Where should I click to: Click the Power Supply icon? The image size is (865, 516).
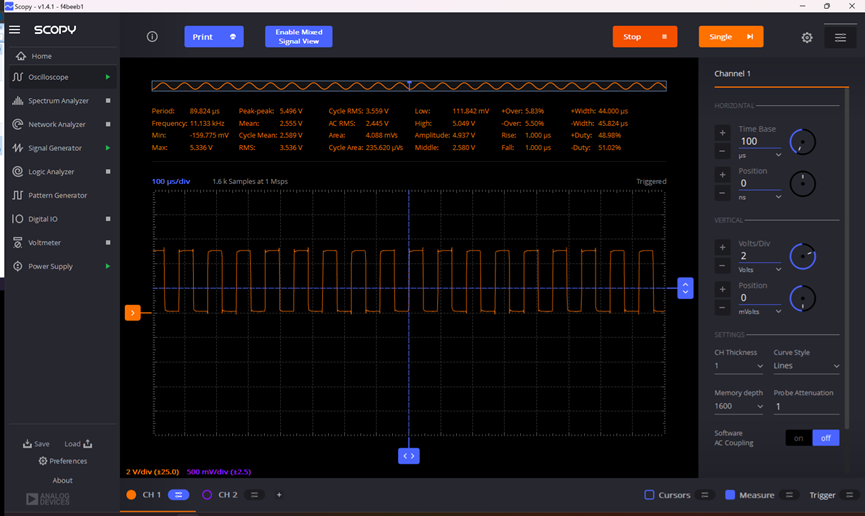pyautogui.click(x=18, y=267)
